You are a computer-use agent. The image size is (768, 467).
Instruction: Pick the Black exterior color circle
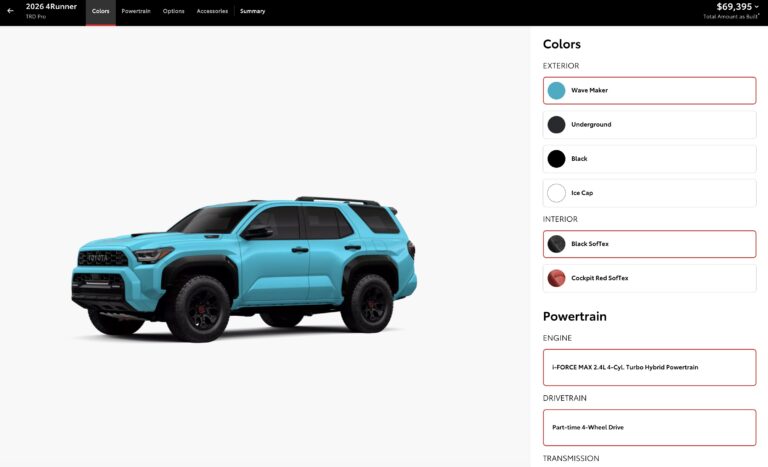click(556, 159)
